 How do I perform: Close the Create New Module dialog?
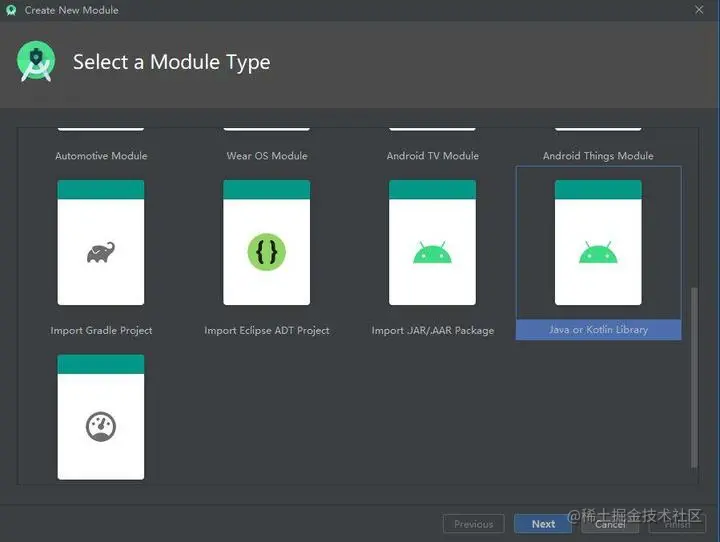(x=699, y=10)
